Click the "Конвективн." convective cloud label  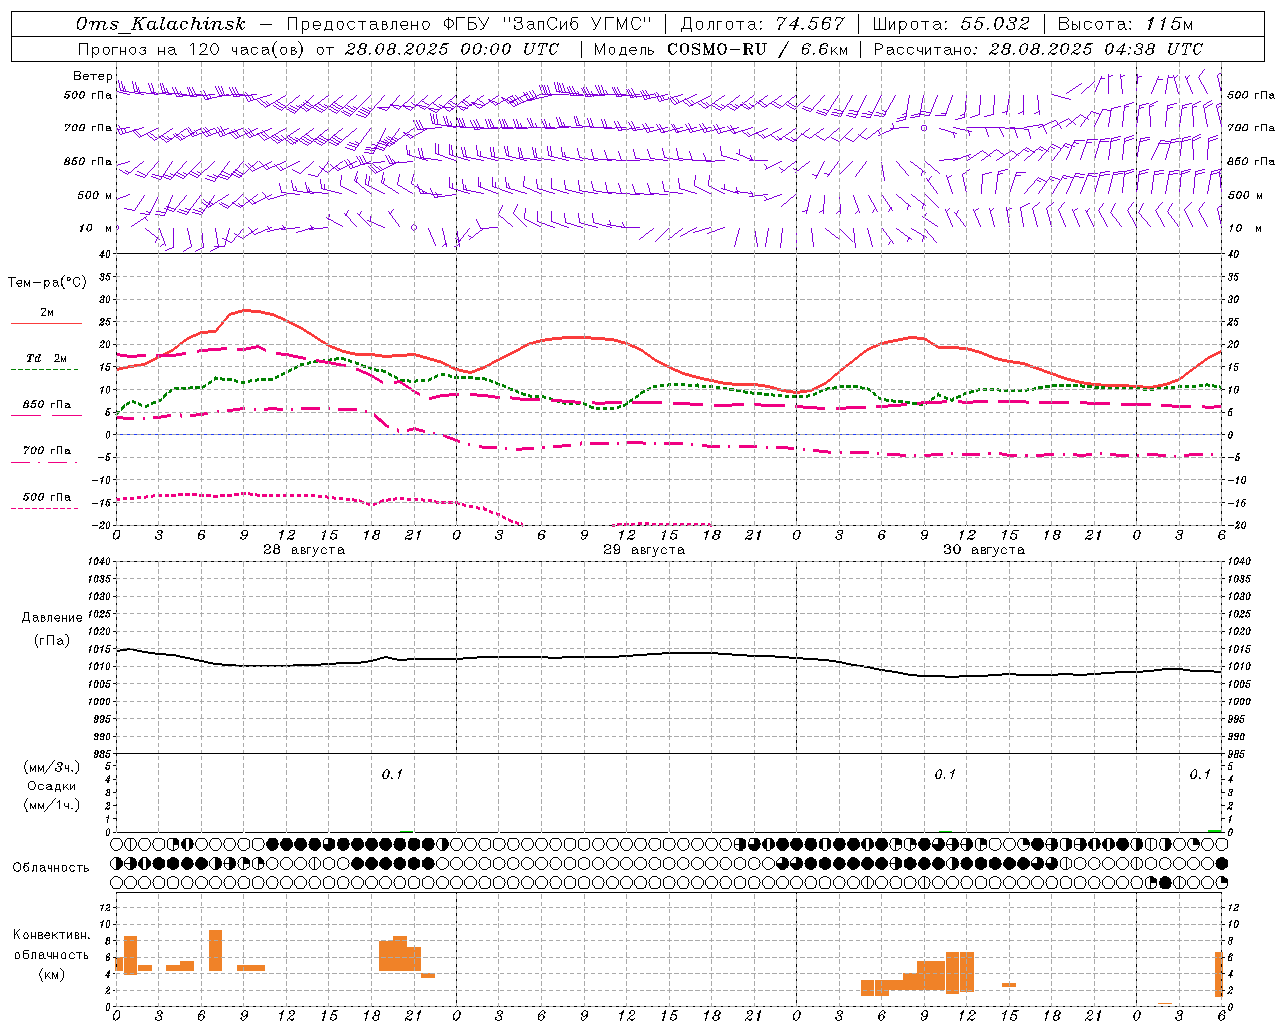51,935
